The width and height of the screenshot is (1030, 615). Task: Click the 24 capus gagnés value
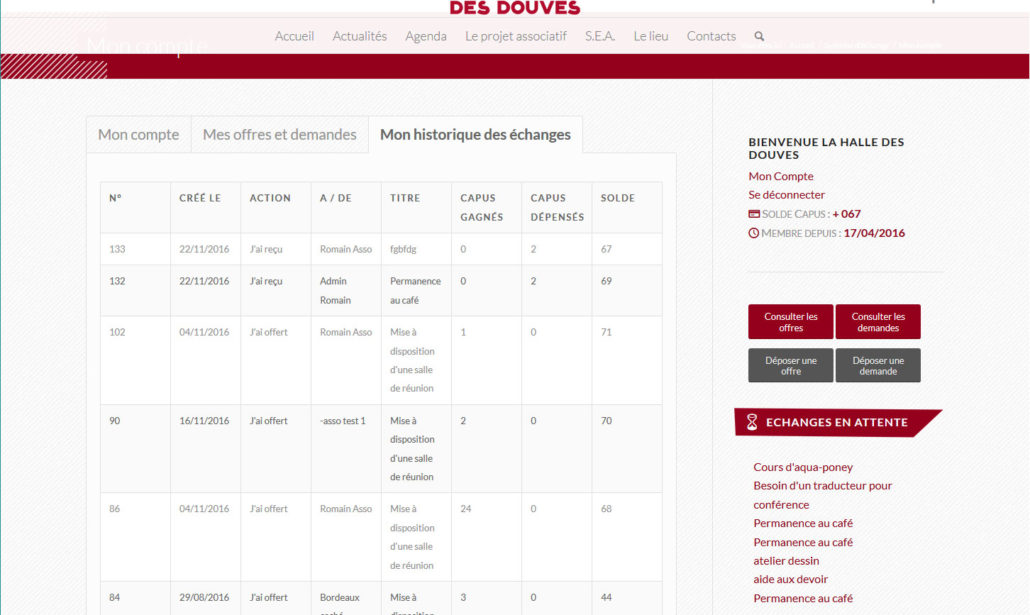click(466, 509)
